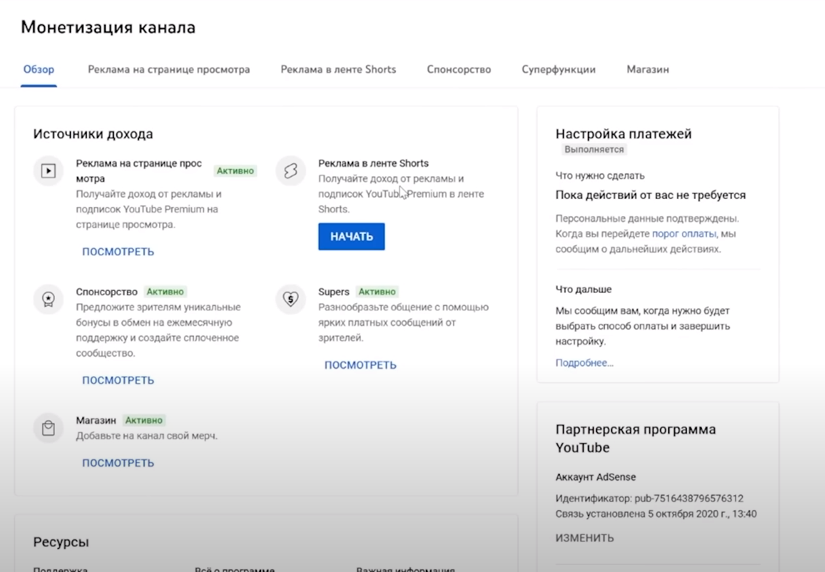Click the Монетизация канала page title
Image resolution: width=825 pixels, height=572 pixels.
click(108, 27)
